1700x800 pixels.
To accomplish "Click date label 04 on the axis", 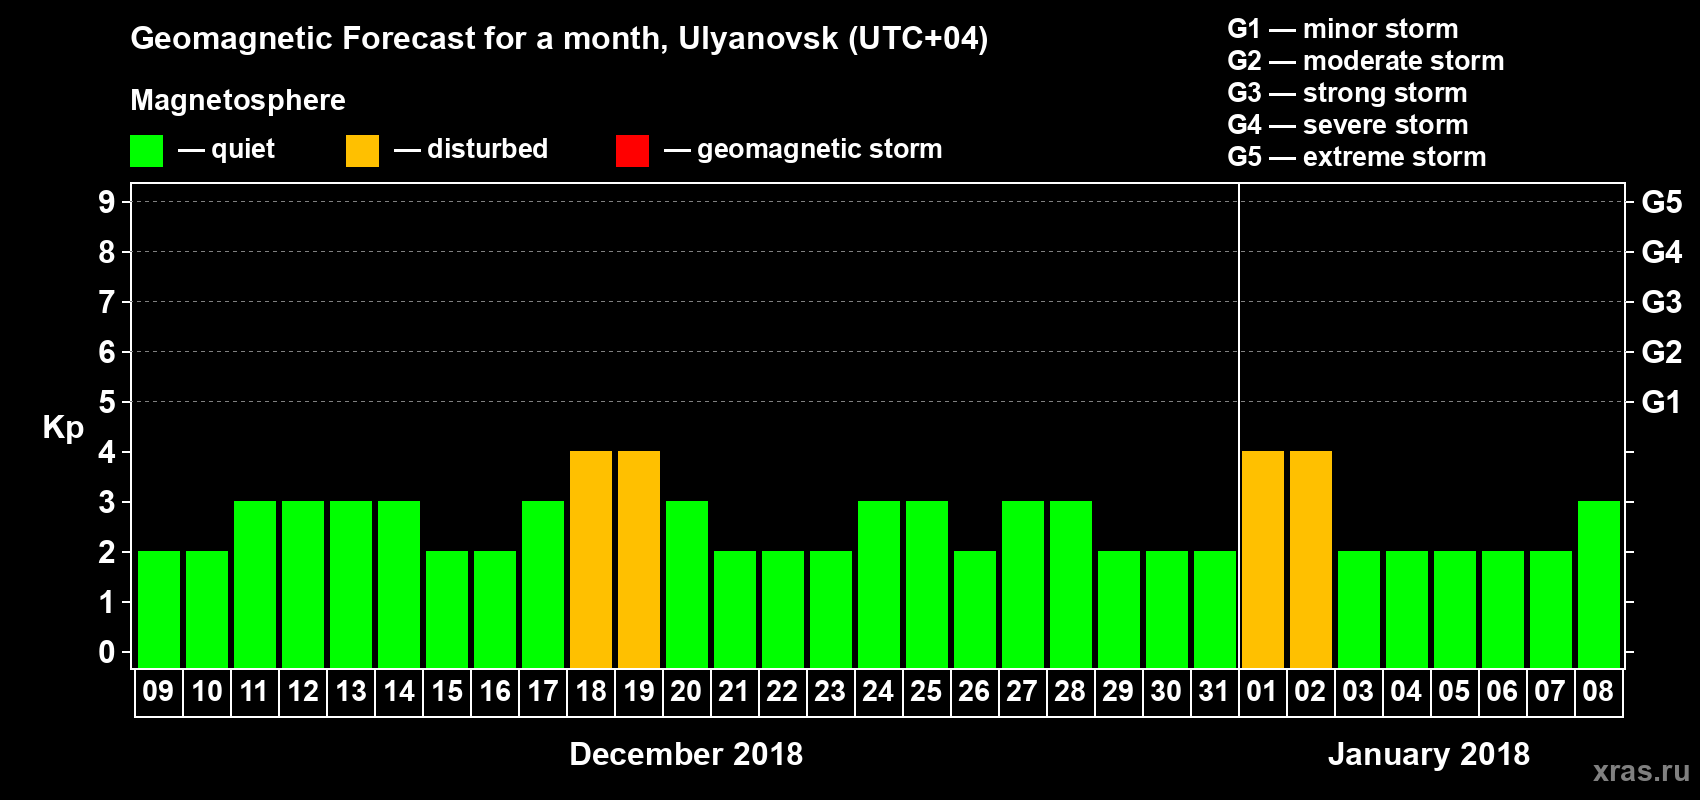I will [x=1406, y=691].
